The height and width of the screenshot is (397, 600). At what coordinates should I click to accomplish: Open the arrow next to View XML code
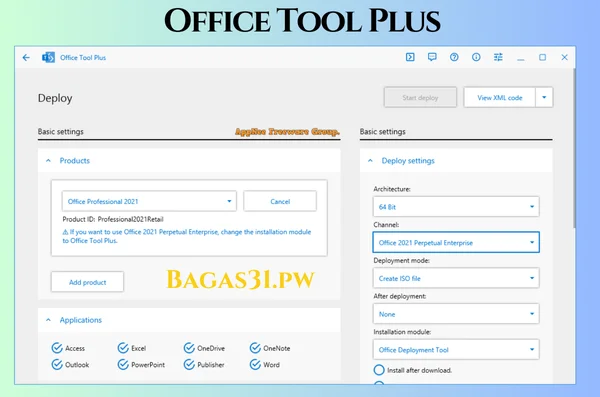coord(544,97)
